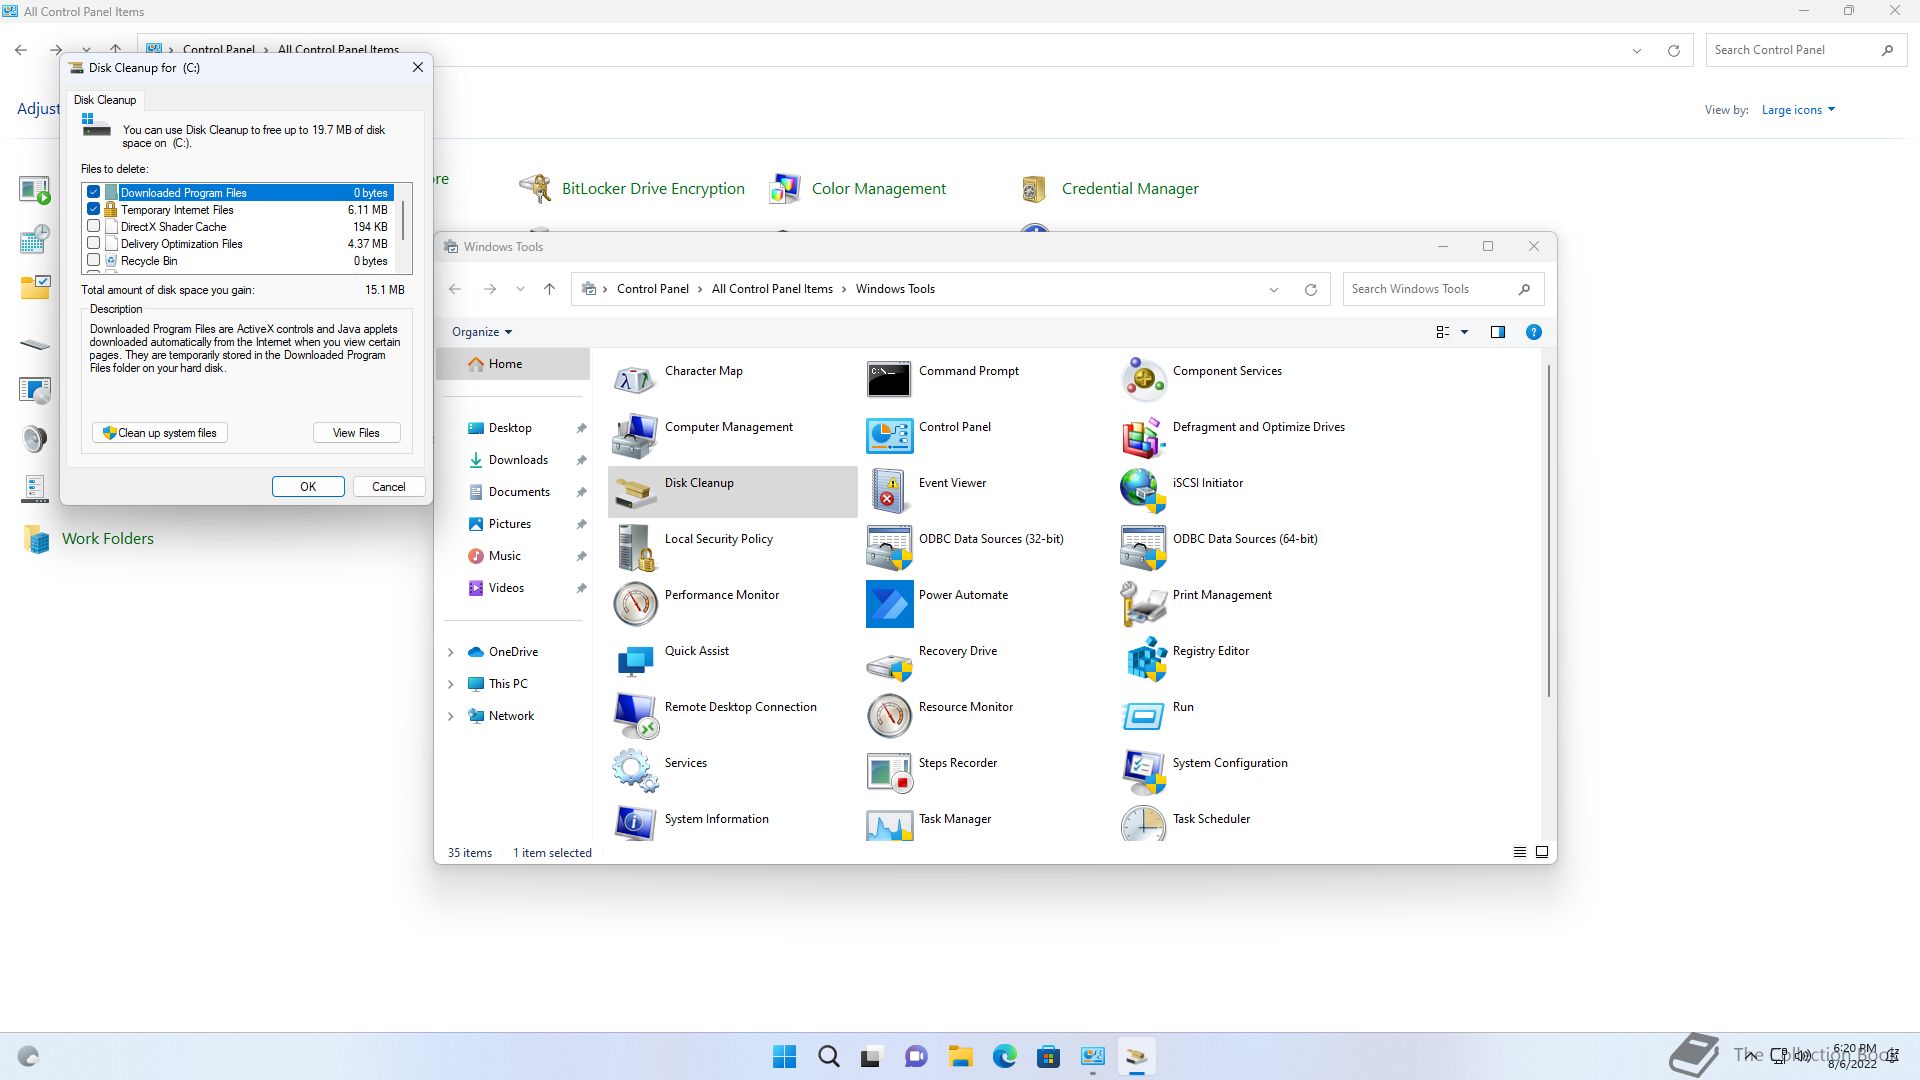Expand This PC tree node
The width and height of the screenshot is (1920, 1080).
(x=450, y=684)
